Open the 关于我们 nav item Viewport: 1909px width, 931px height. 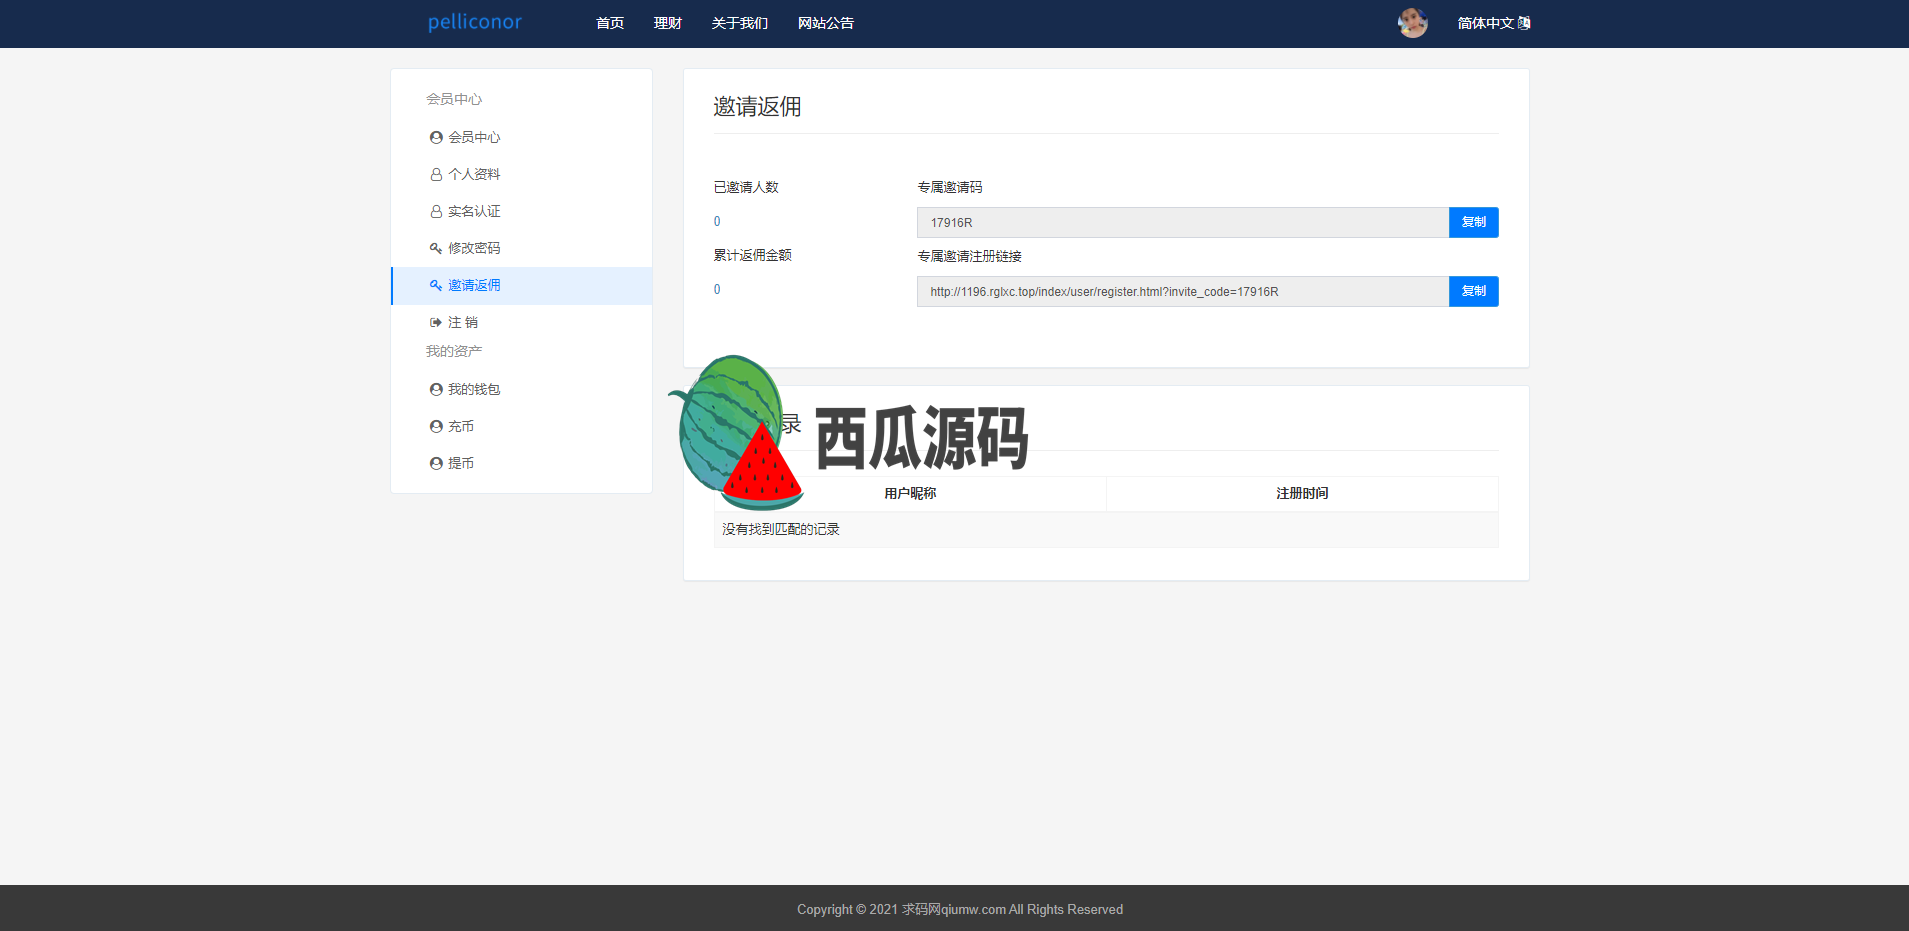pos(740,23)
